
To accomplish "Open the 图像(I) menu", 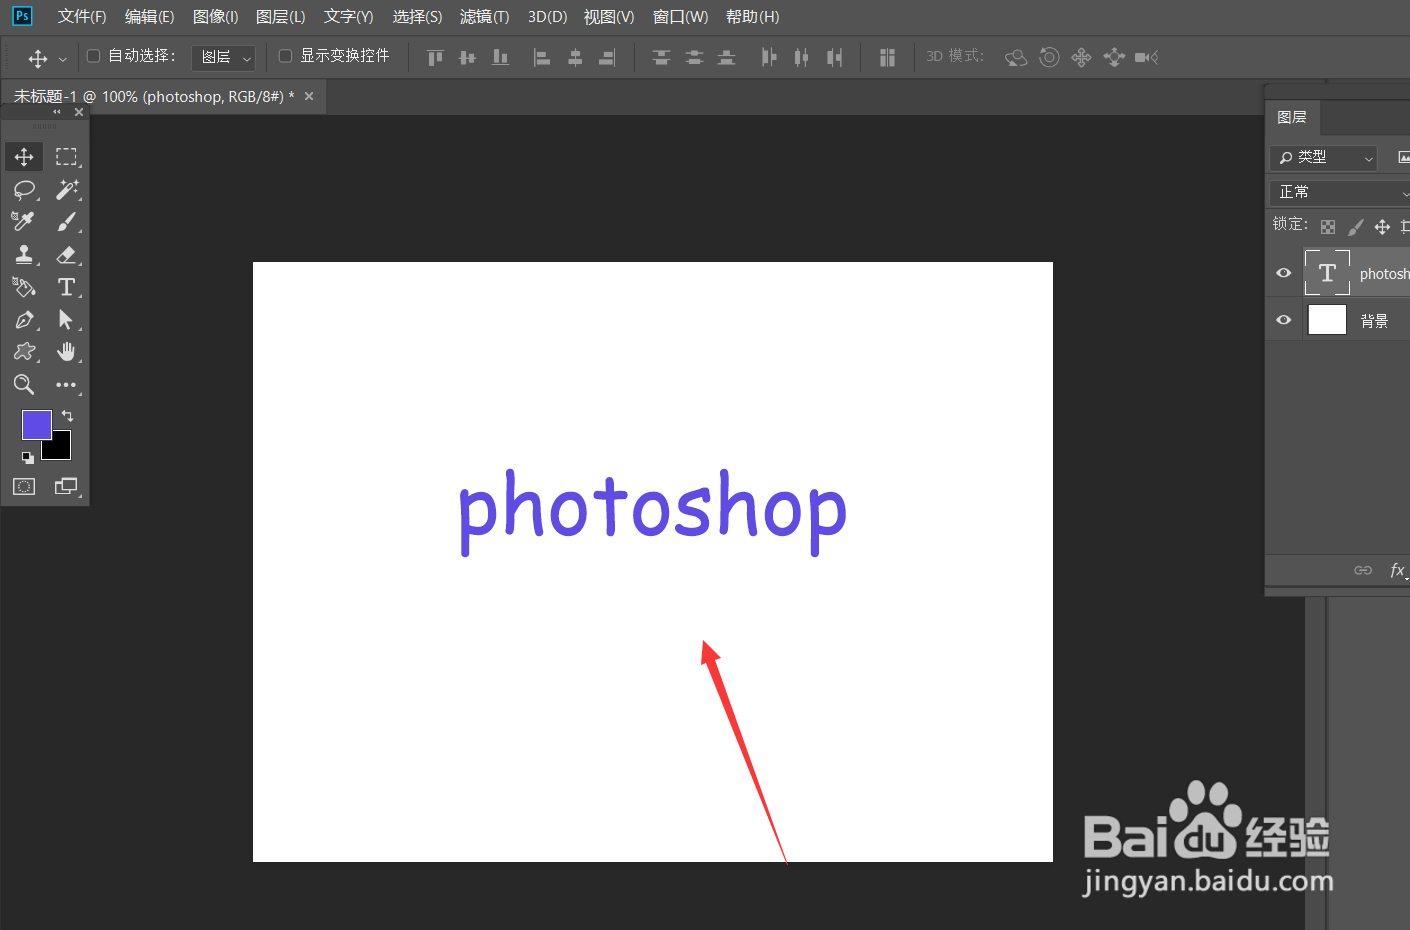I will [x=215, y=17].
